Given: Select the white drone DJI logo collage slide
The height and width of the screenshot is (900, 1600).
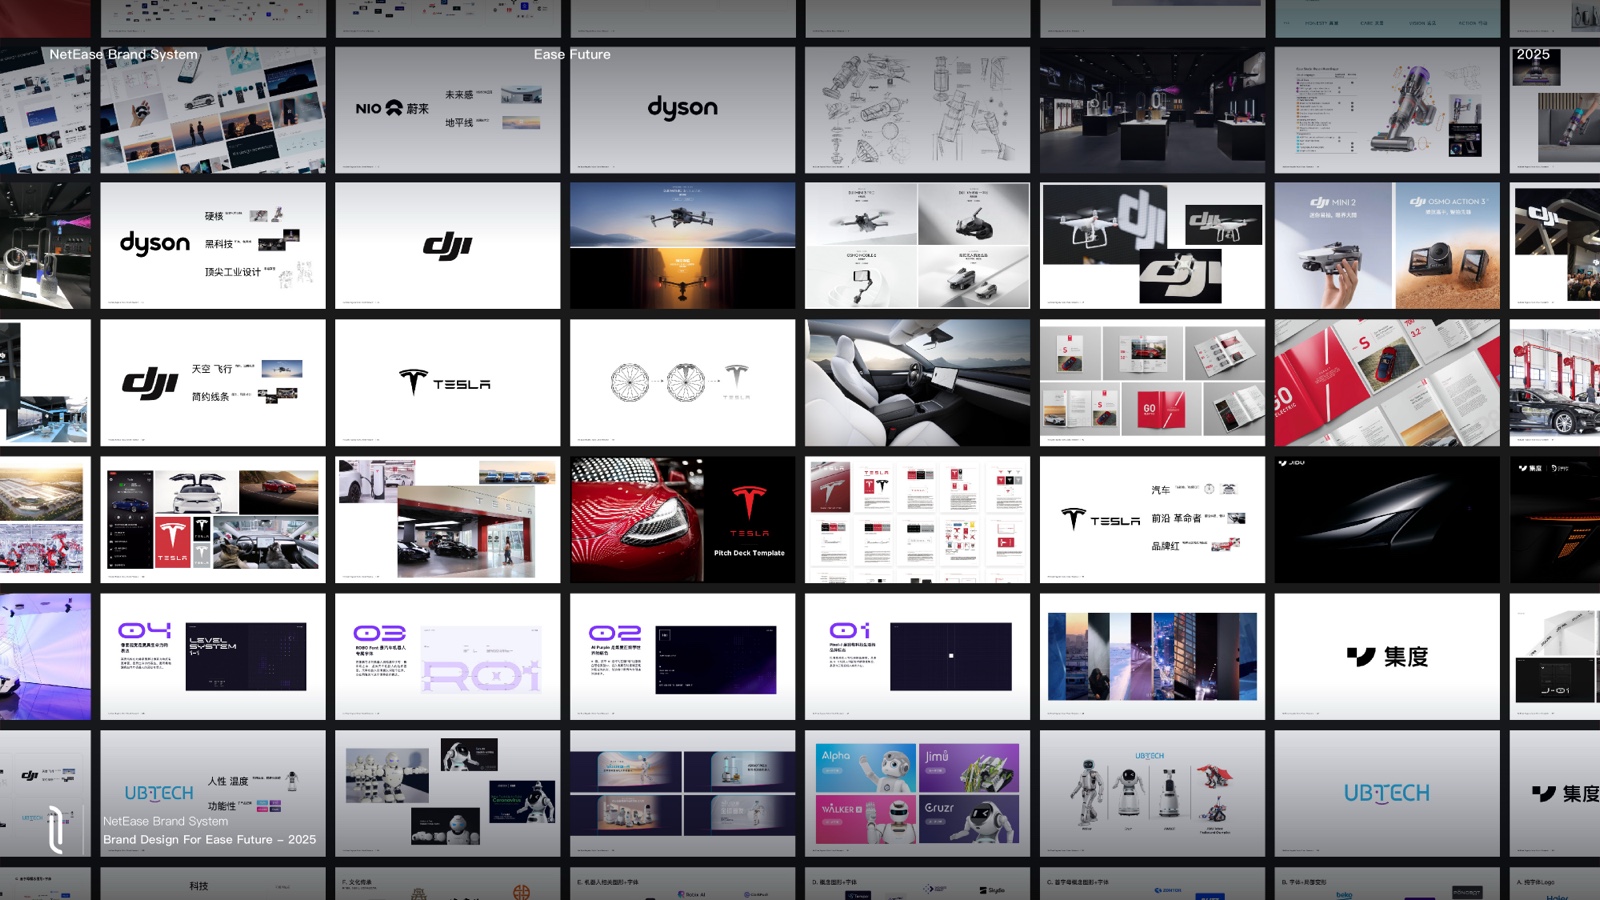Looking at the screenshot, I should [1153, 245].
